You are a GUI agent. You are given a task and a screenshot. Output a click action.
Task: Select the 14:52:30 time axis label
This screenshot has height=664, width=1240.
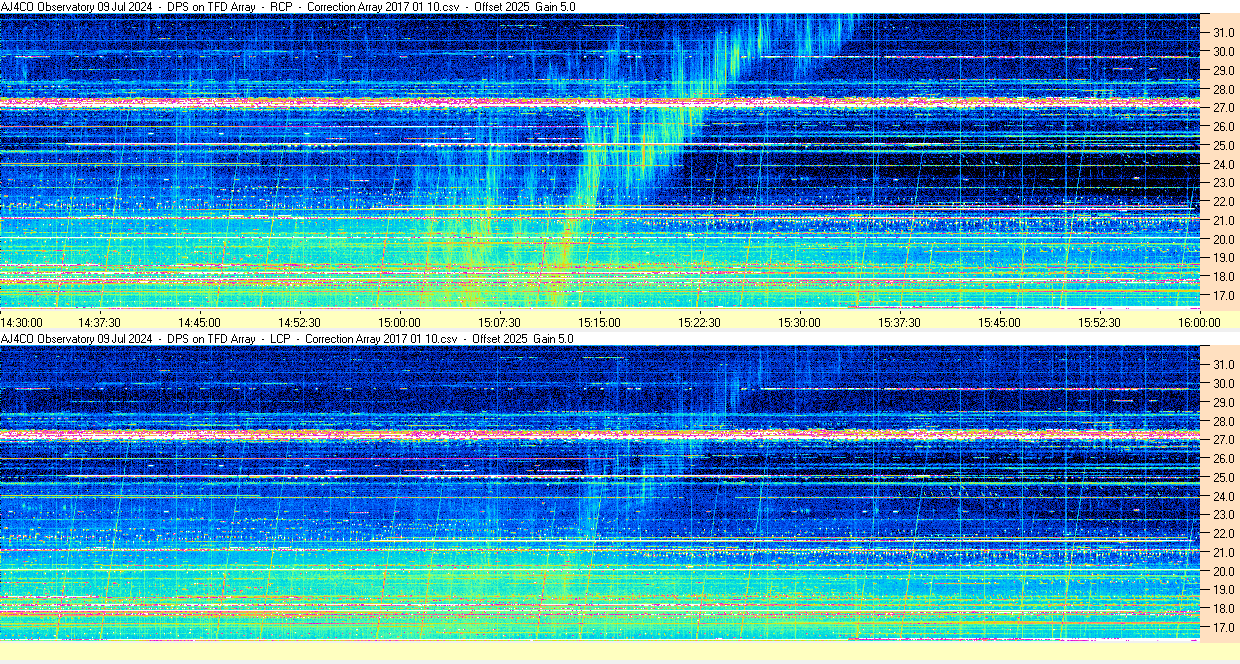pyautogui.click(x=299, y=322)
